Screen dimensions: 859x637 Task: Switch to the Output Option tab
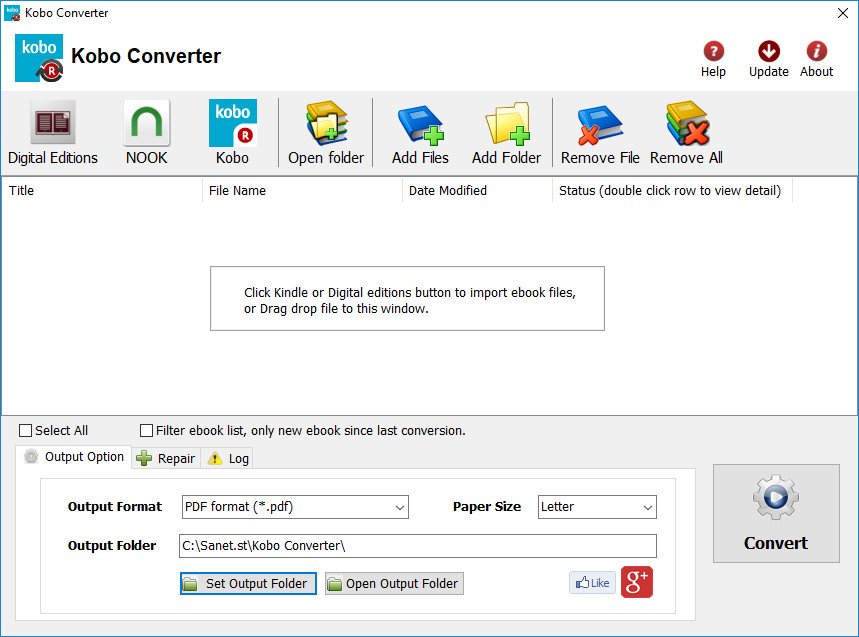[x=74, y=457]
